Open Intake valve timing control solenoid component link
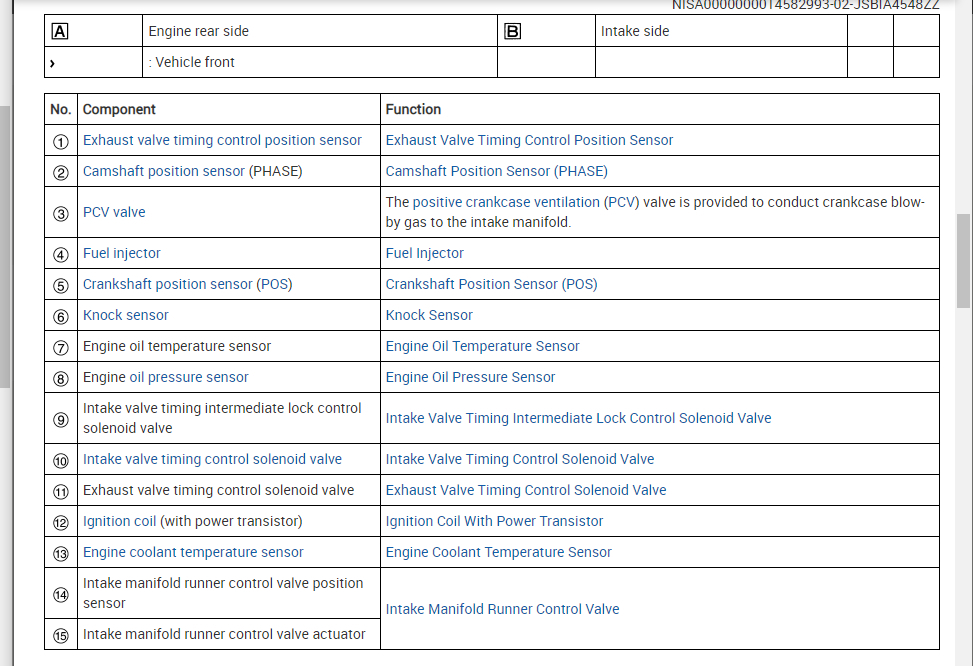Screen dimensions: 973x666 pos(212,459)
